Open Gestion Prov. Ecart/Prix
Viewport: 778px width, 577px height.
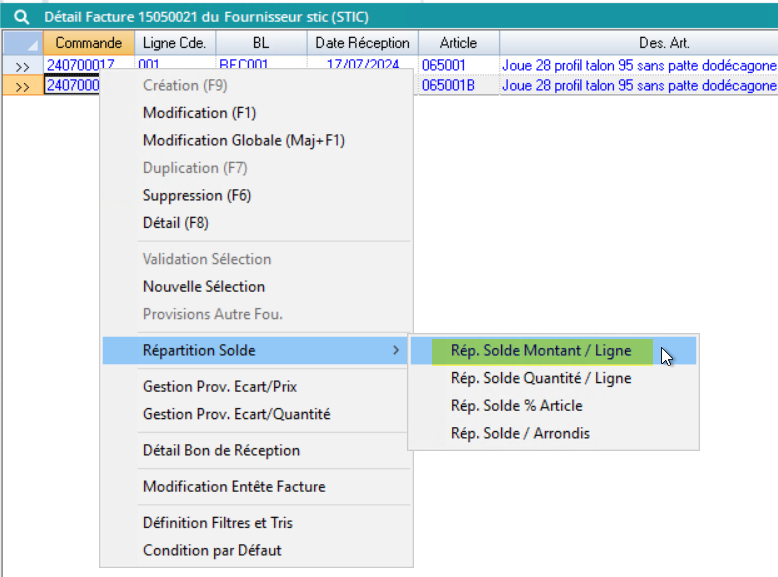coord(220,386)
